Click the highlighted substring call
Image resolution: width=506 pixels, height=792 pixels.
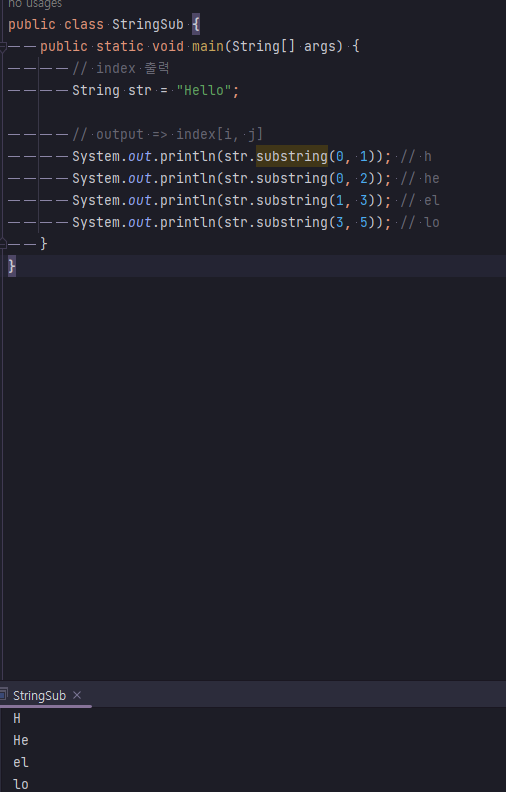(x=292, y=156)
